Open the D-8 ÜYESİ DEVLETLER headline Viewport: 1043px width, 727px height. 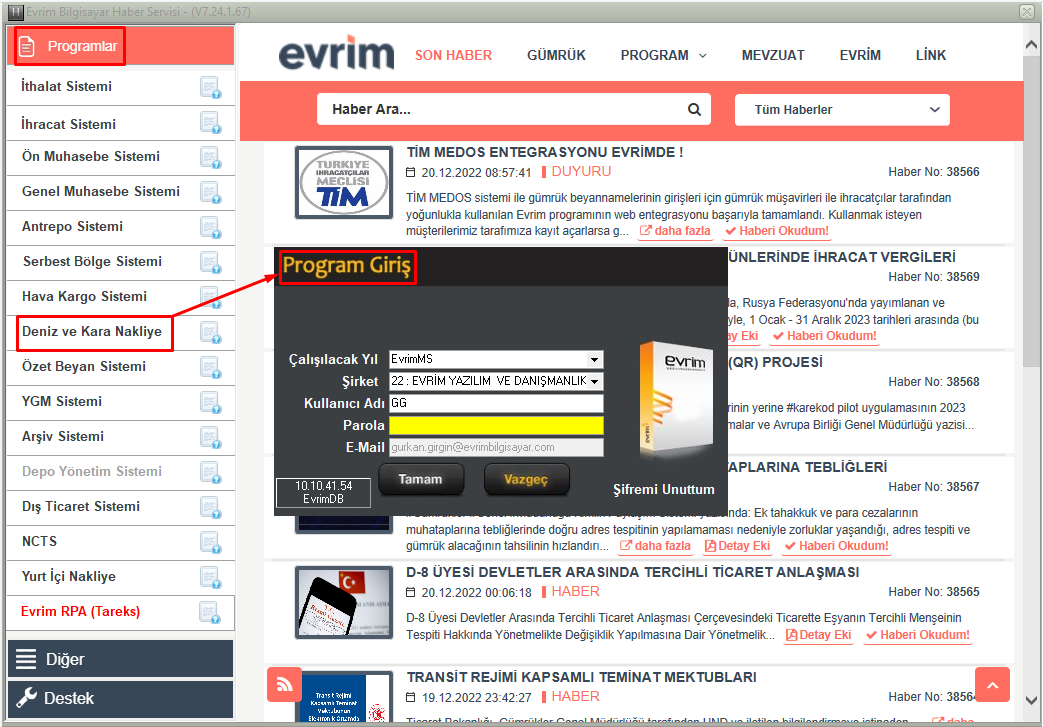pyautogui.click(x=633, y=572)
